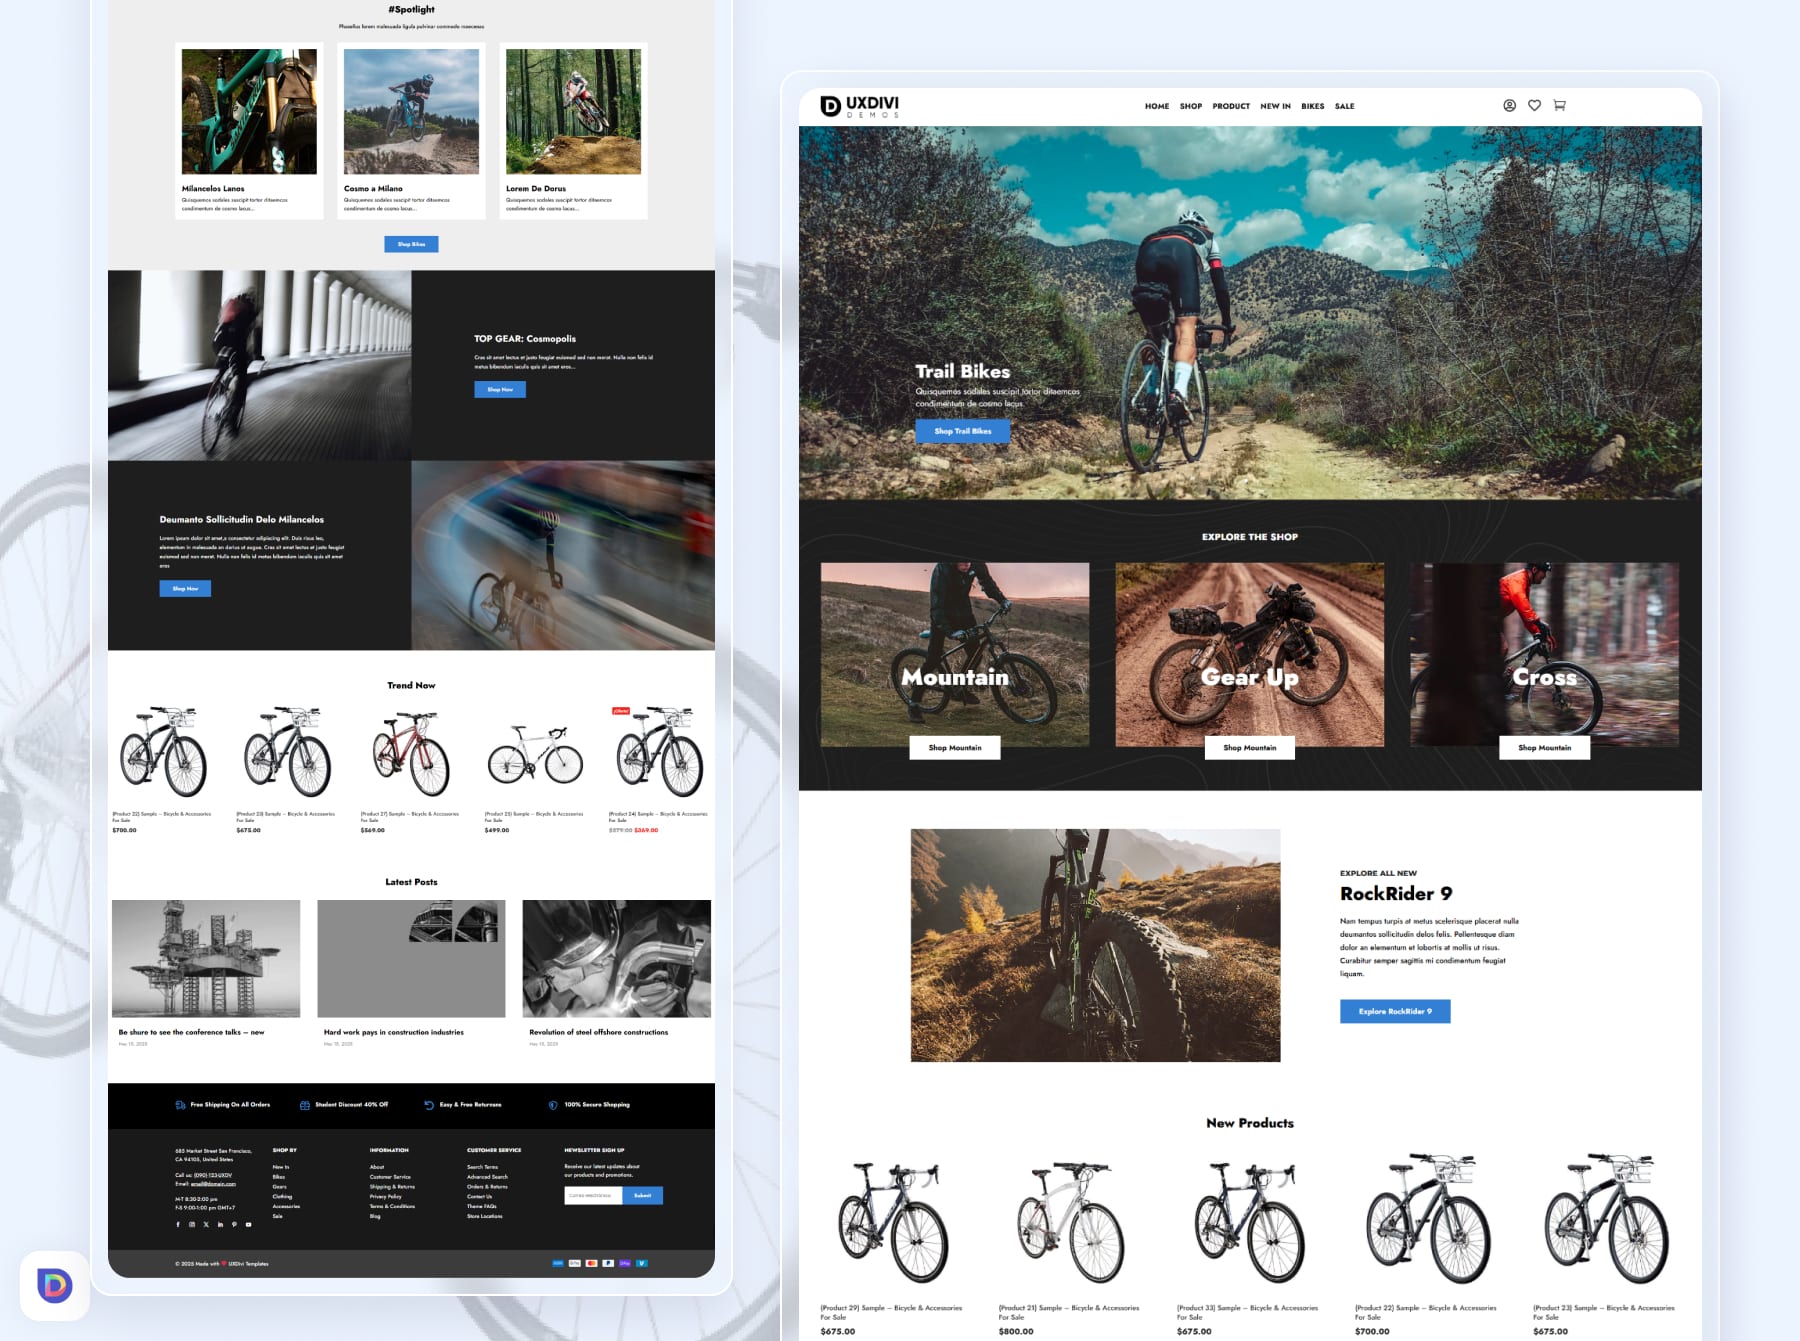Open the BIKES menu item

1312,106
